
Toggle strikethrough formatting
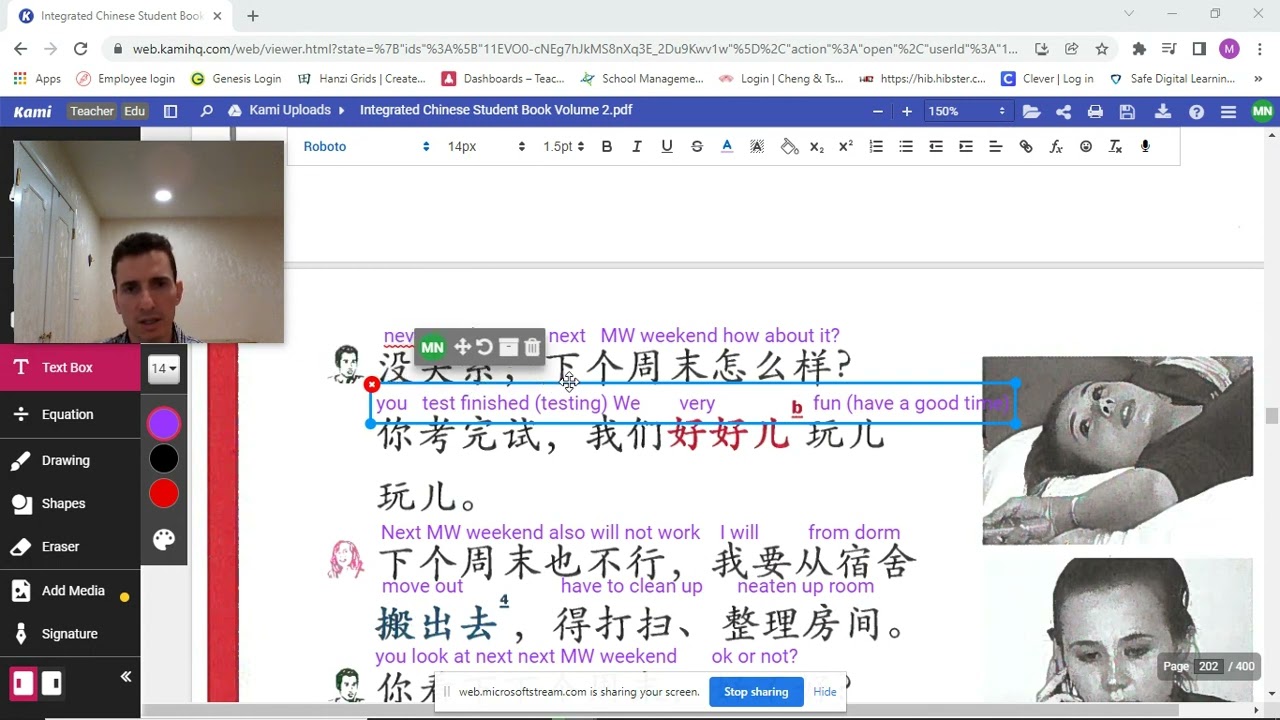(x=697, y=147)
